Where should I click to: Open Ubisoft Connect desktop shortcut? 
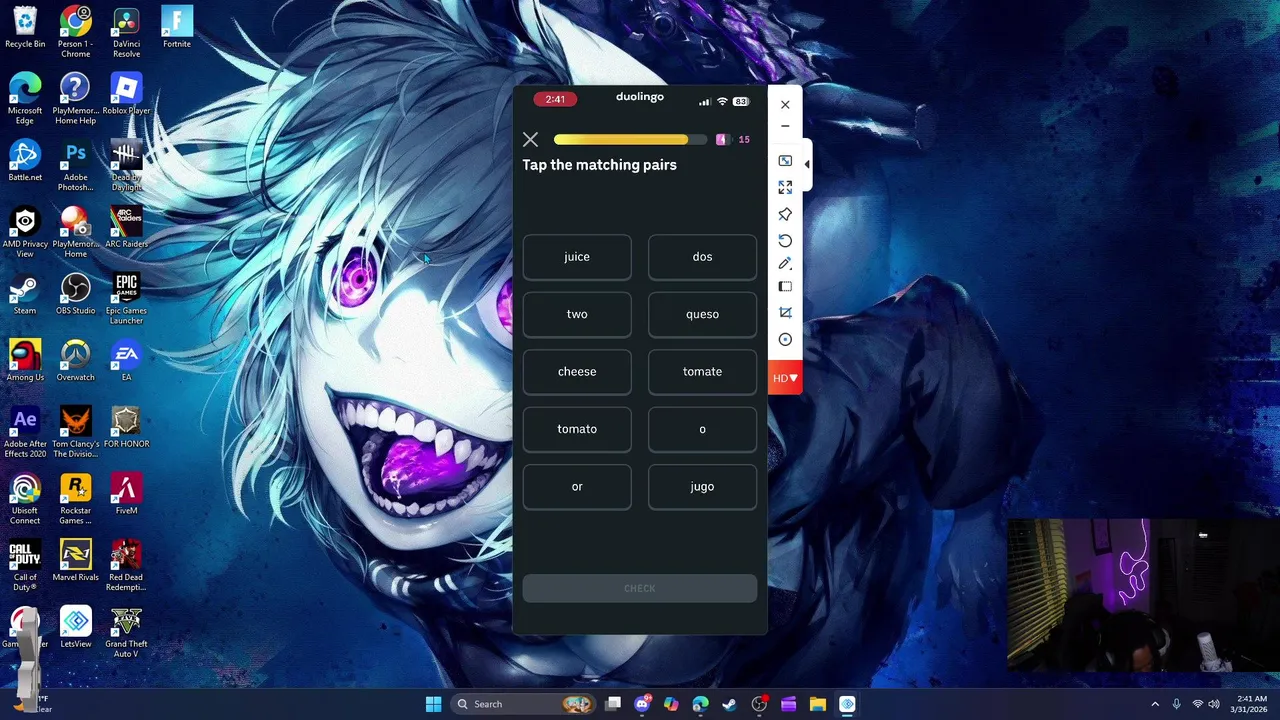click(25, 499)
